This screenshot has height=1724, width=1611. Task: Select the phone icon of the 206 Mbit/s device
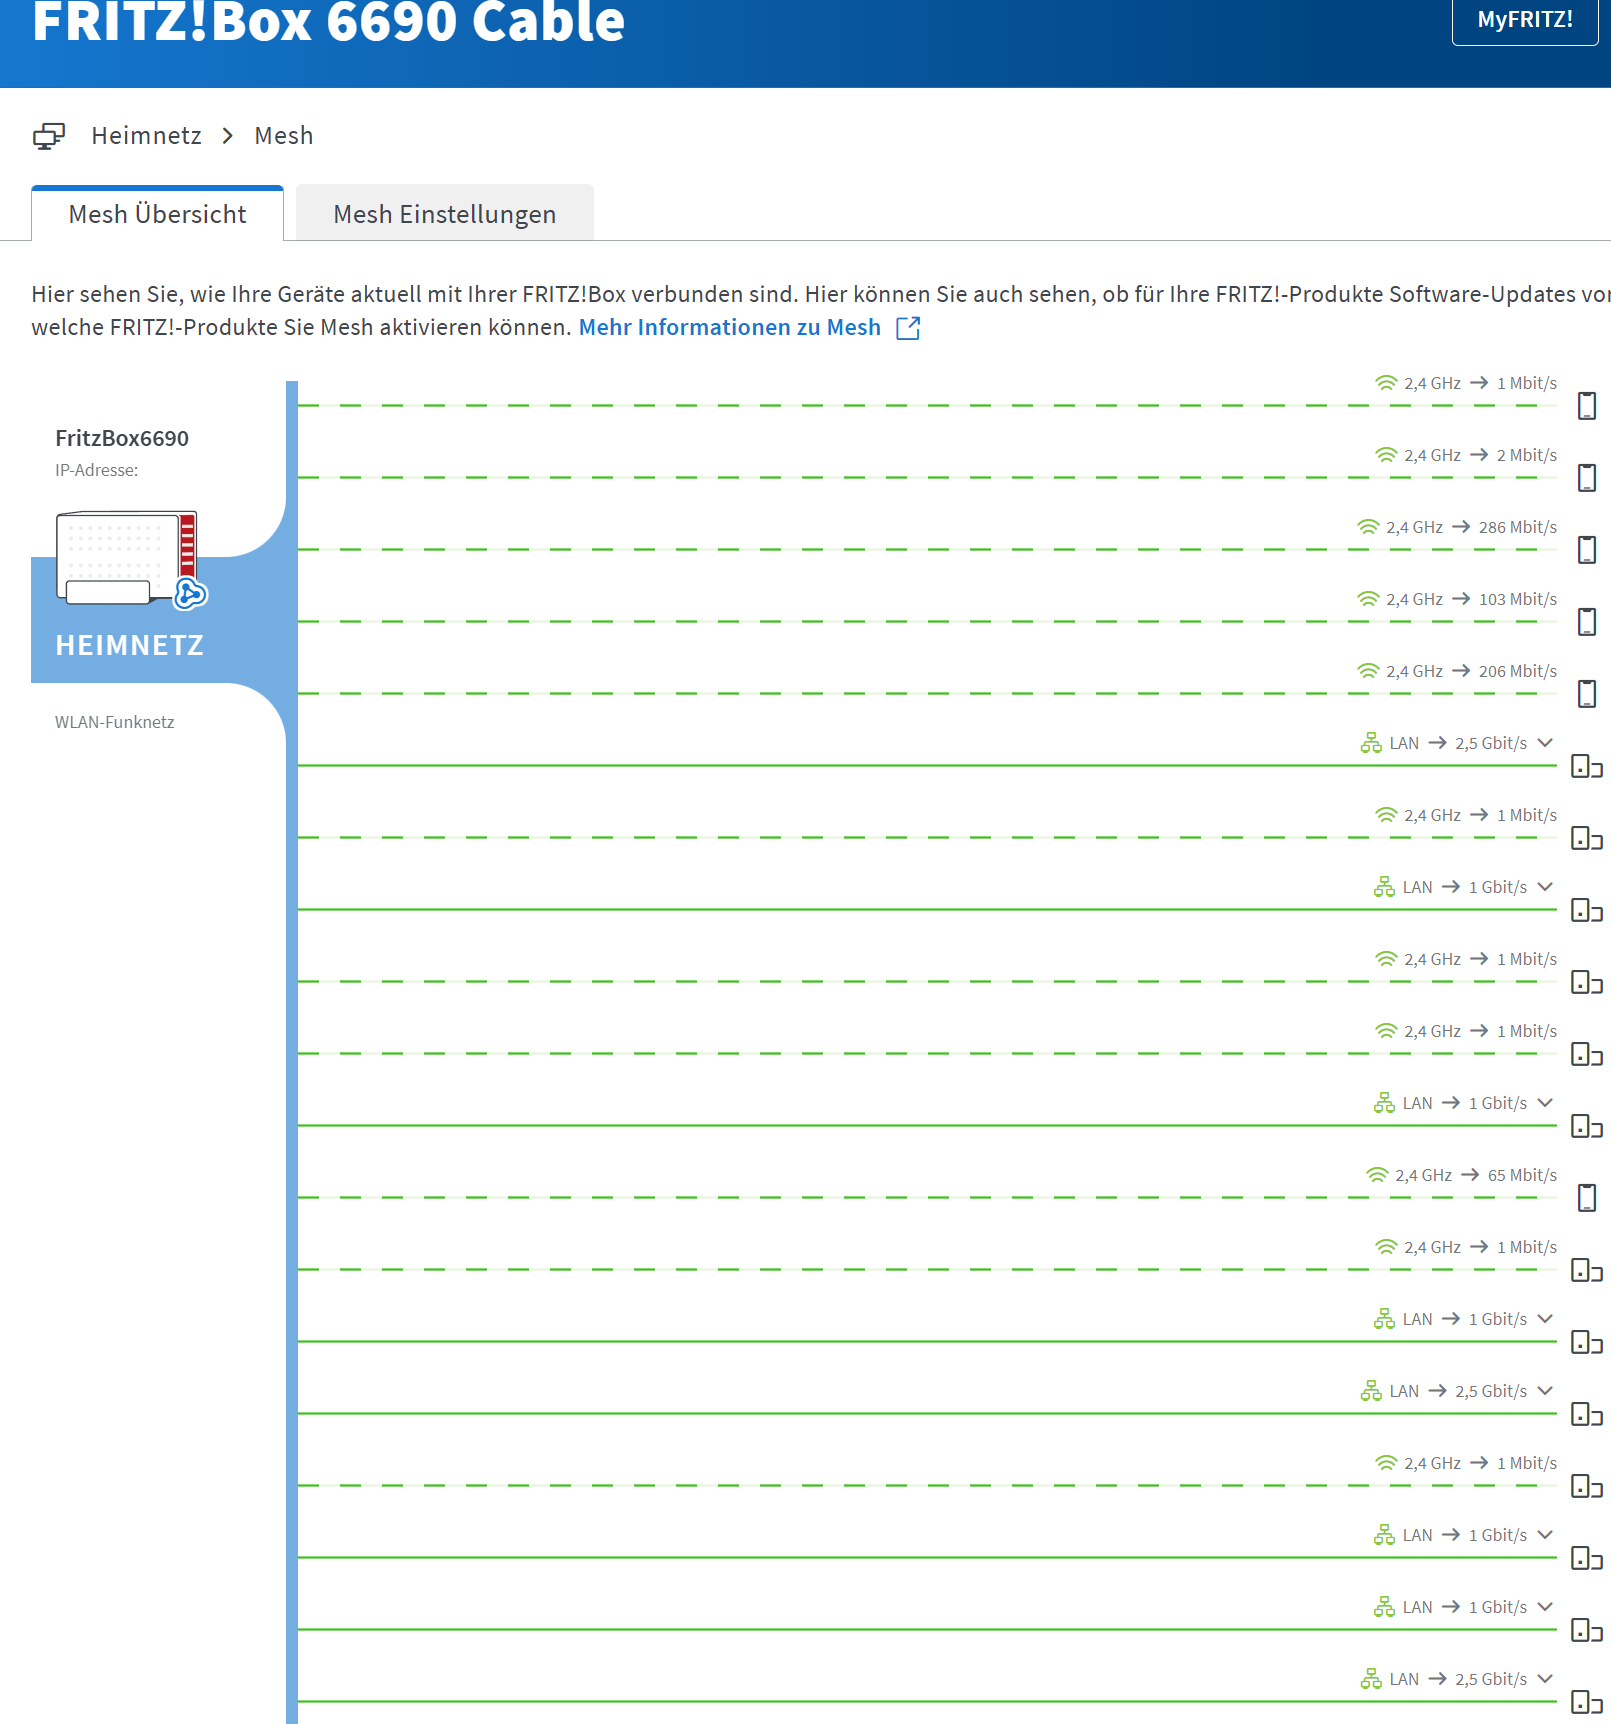[1587, 694]
